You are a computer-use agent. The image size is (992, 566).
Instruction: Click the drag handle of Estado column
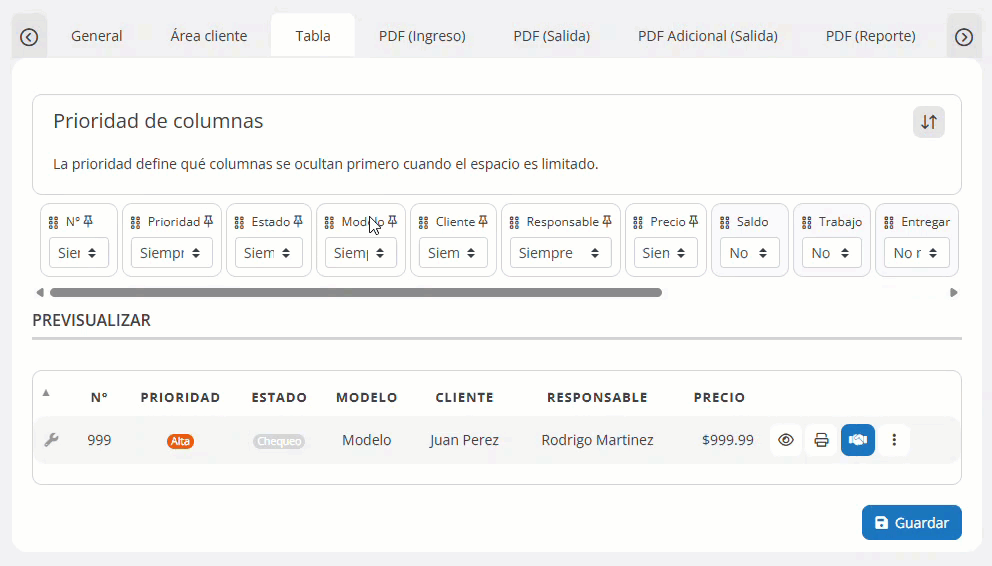coord(239,223)
